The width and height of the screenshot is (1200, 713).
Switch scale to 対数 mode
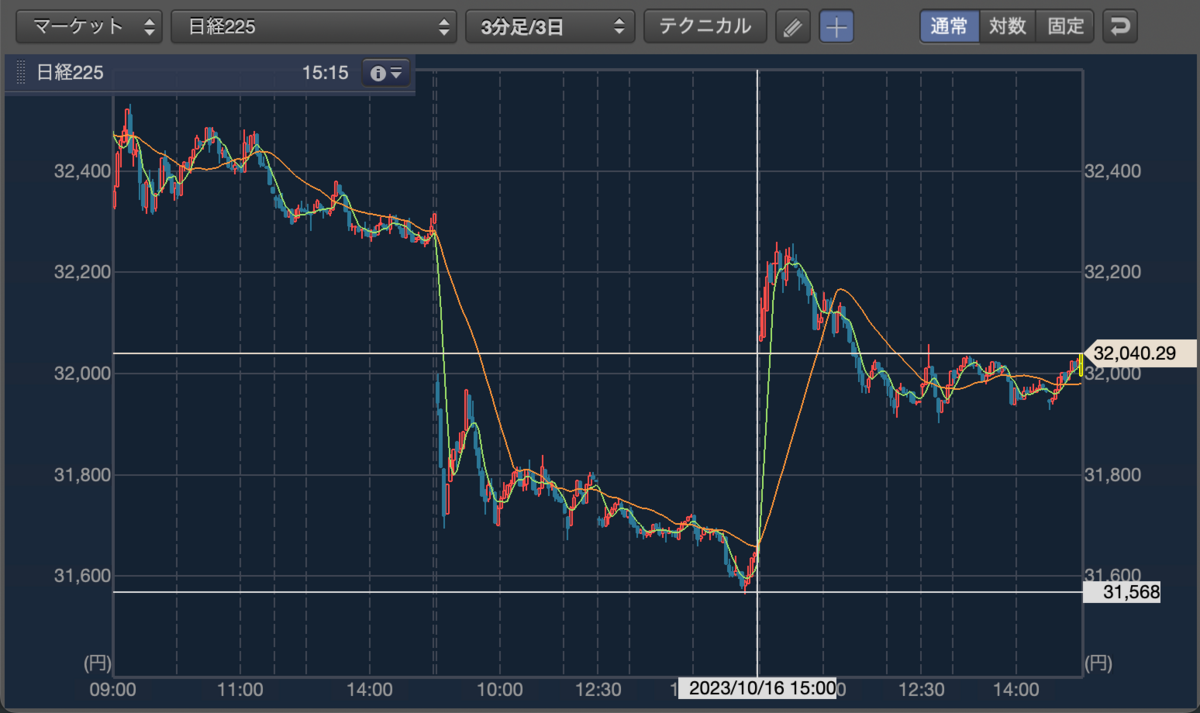1007,27
